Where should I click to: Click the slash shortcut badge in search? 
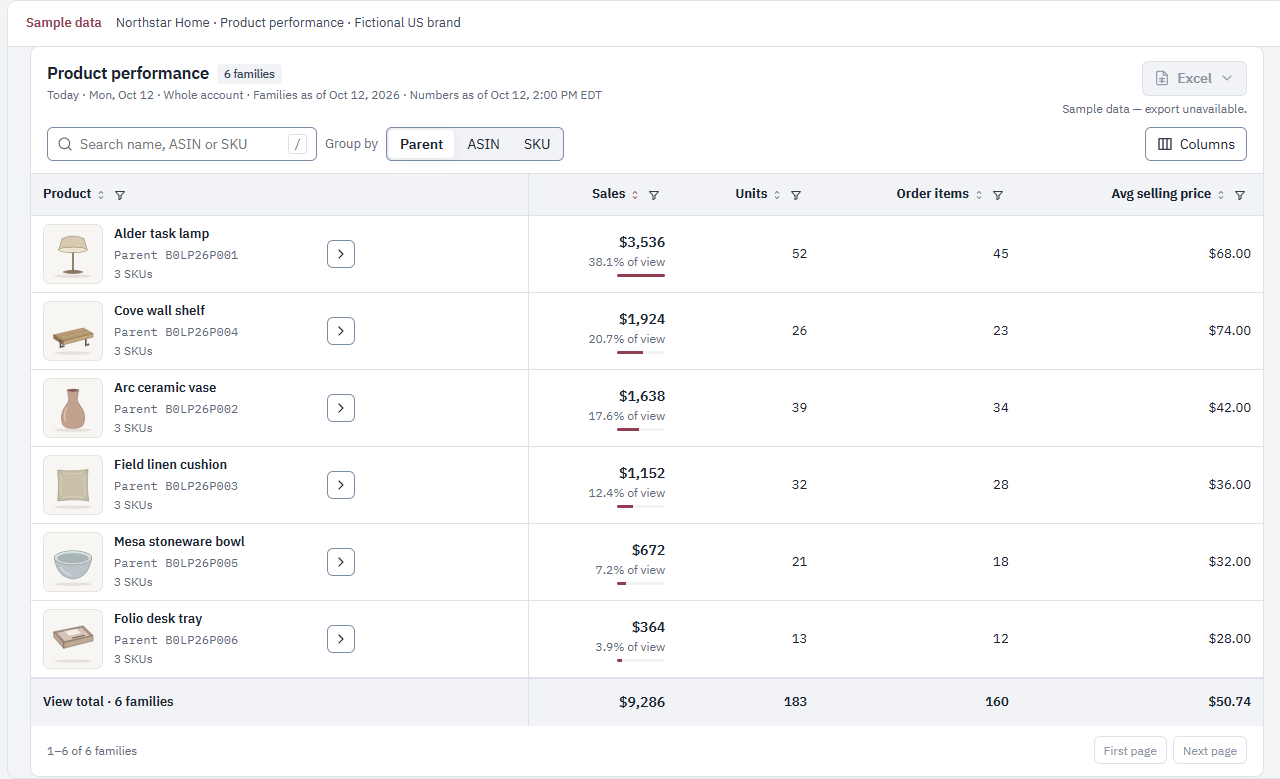(297, 144)
